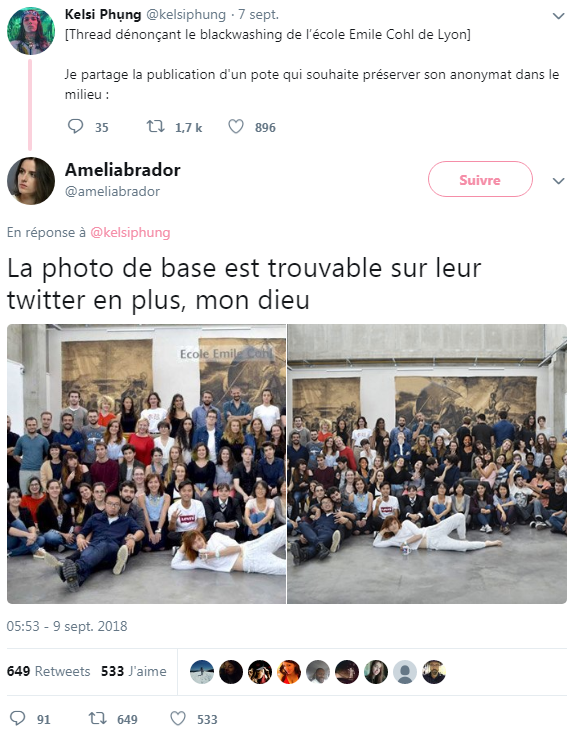Reply to Ameliabrador's tweet via comment icon
This screenshot has height=738, width=570.
[17, 718]
